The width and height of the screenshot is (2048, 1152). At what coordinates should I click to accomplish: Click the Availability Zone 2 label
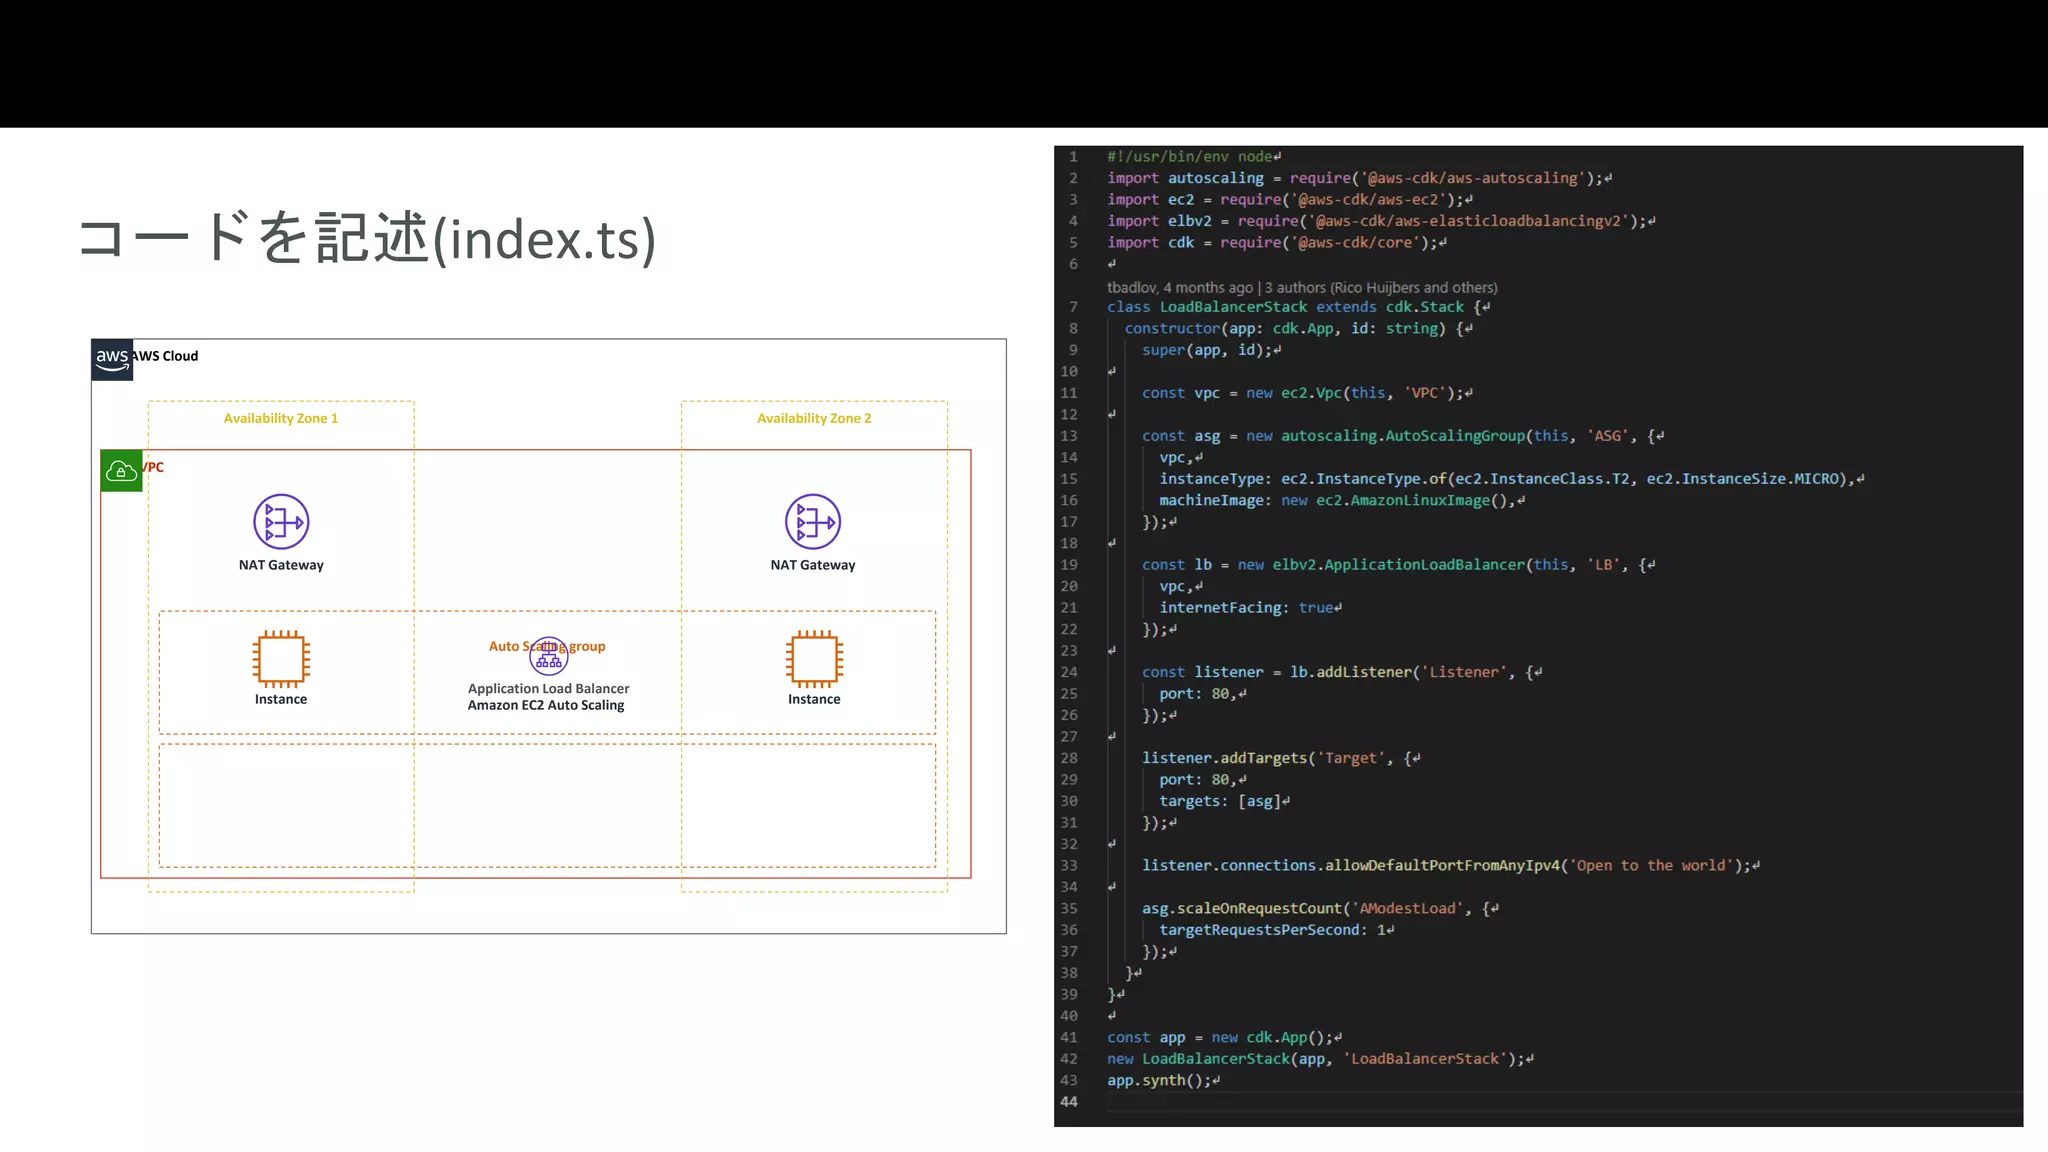(814, 418)
